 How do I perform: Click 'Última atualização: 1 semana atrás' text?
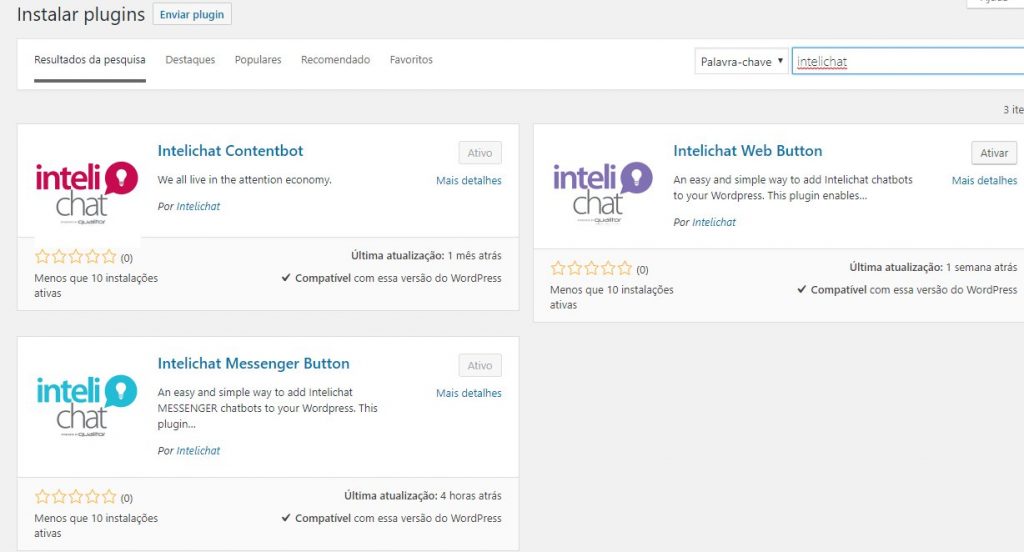933,267
